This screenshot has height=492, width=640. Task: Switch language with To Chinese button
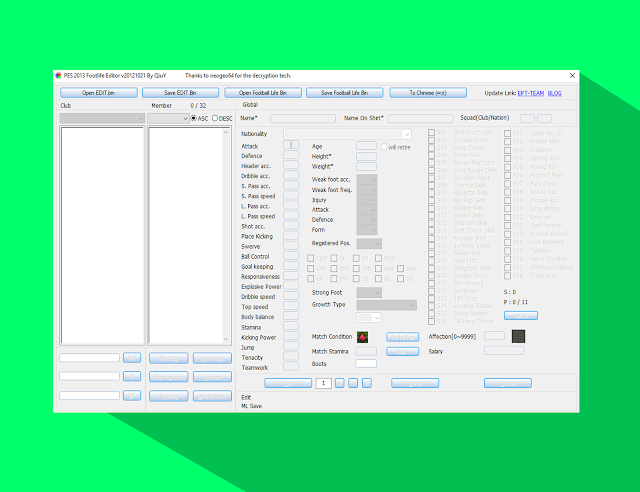pos(428,93)
